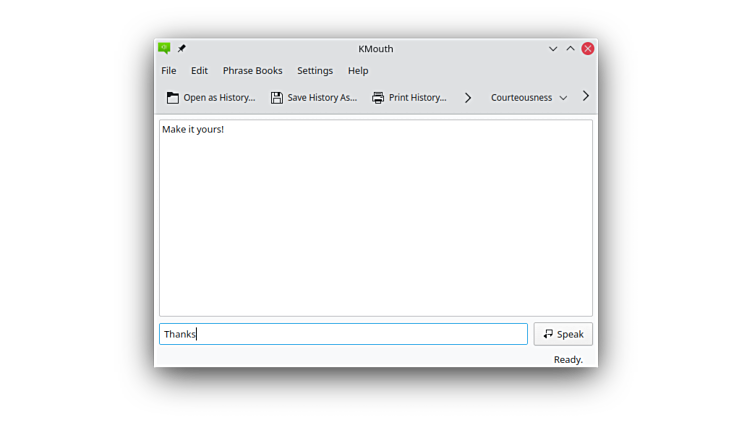Screen dimensions: 752x423
Task: Click the music note icon on Speak
Action: click(548, 334)
